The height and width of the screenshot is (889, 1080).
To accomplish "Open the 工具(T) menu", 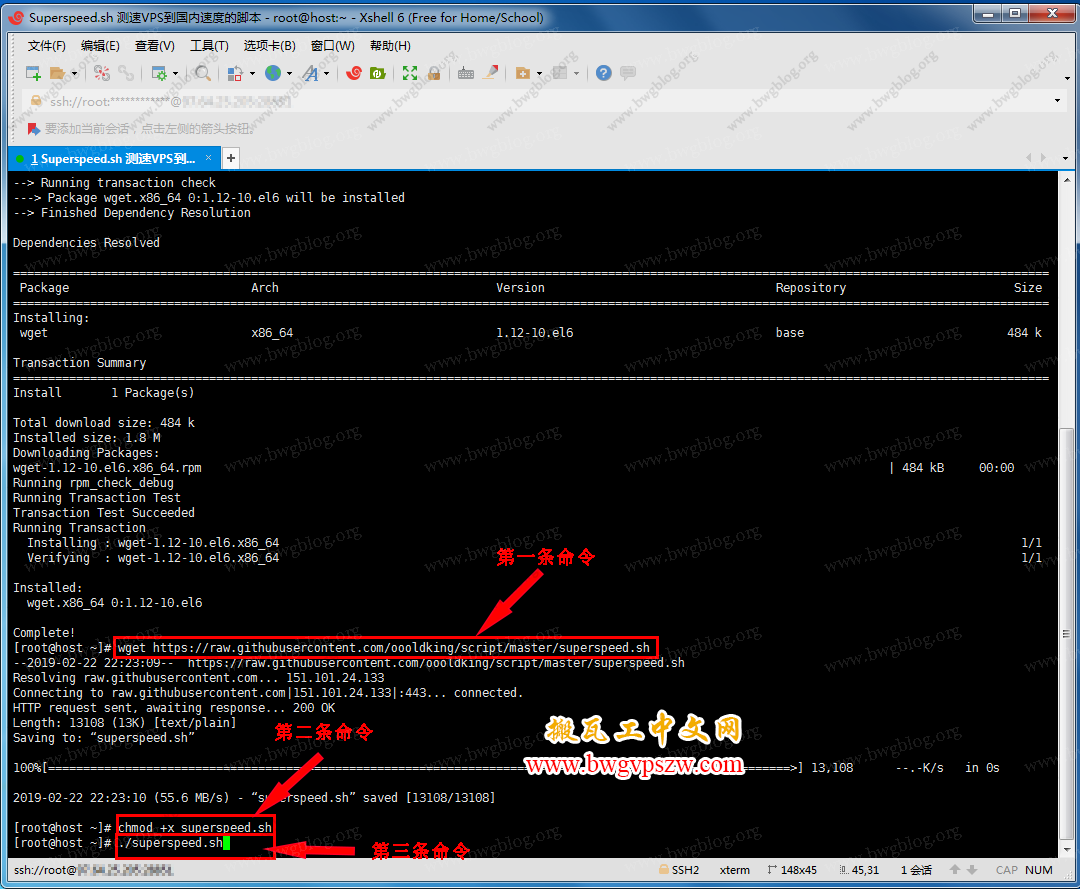I will click(209, 45).
